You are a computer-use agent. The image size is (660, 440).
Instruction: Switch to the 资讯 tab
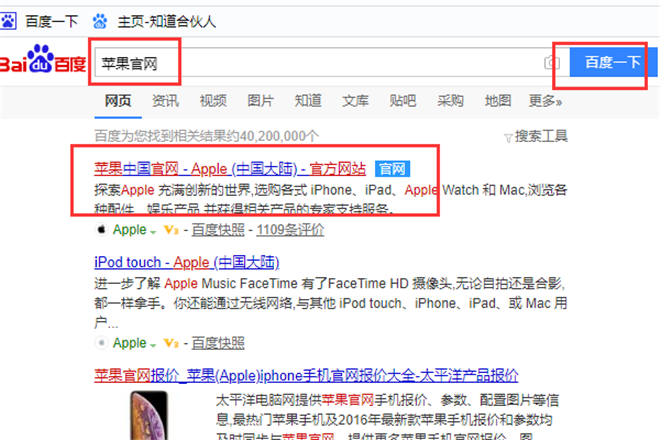click(x=165, y=101)
